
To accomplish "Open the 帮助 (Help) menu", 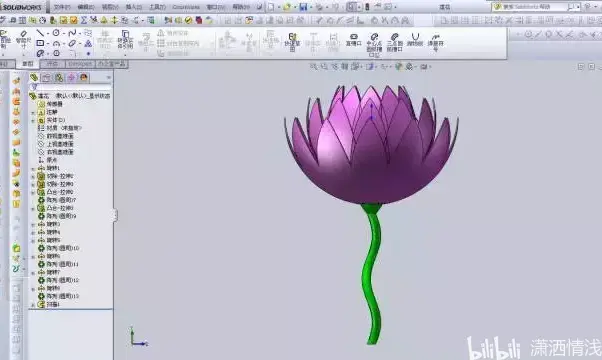I will click(x=241, y=7).
